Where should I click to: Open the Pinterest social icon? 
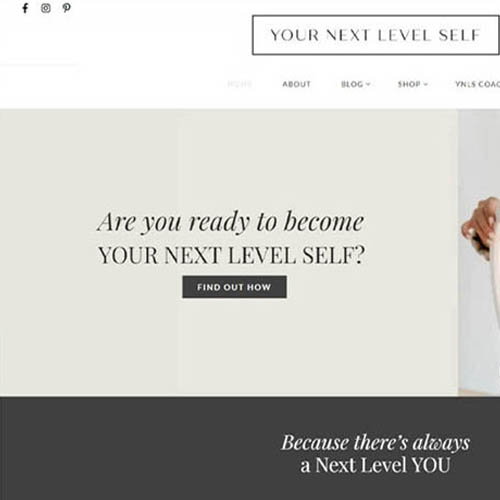67,8
